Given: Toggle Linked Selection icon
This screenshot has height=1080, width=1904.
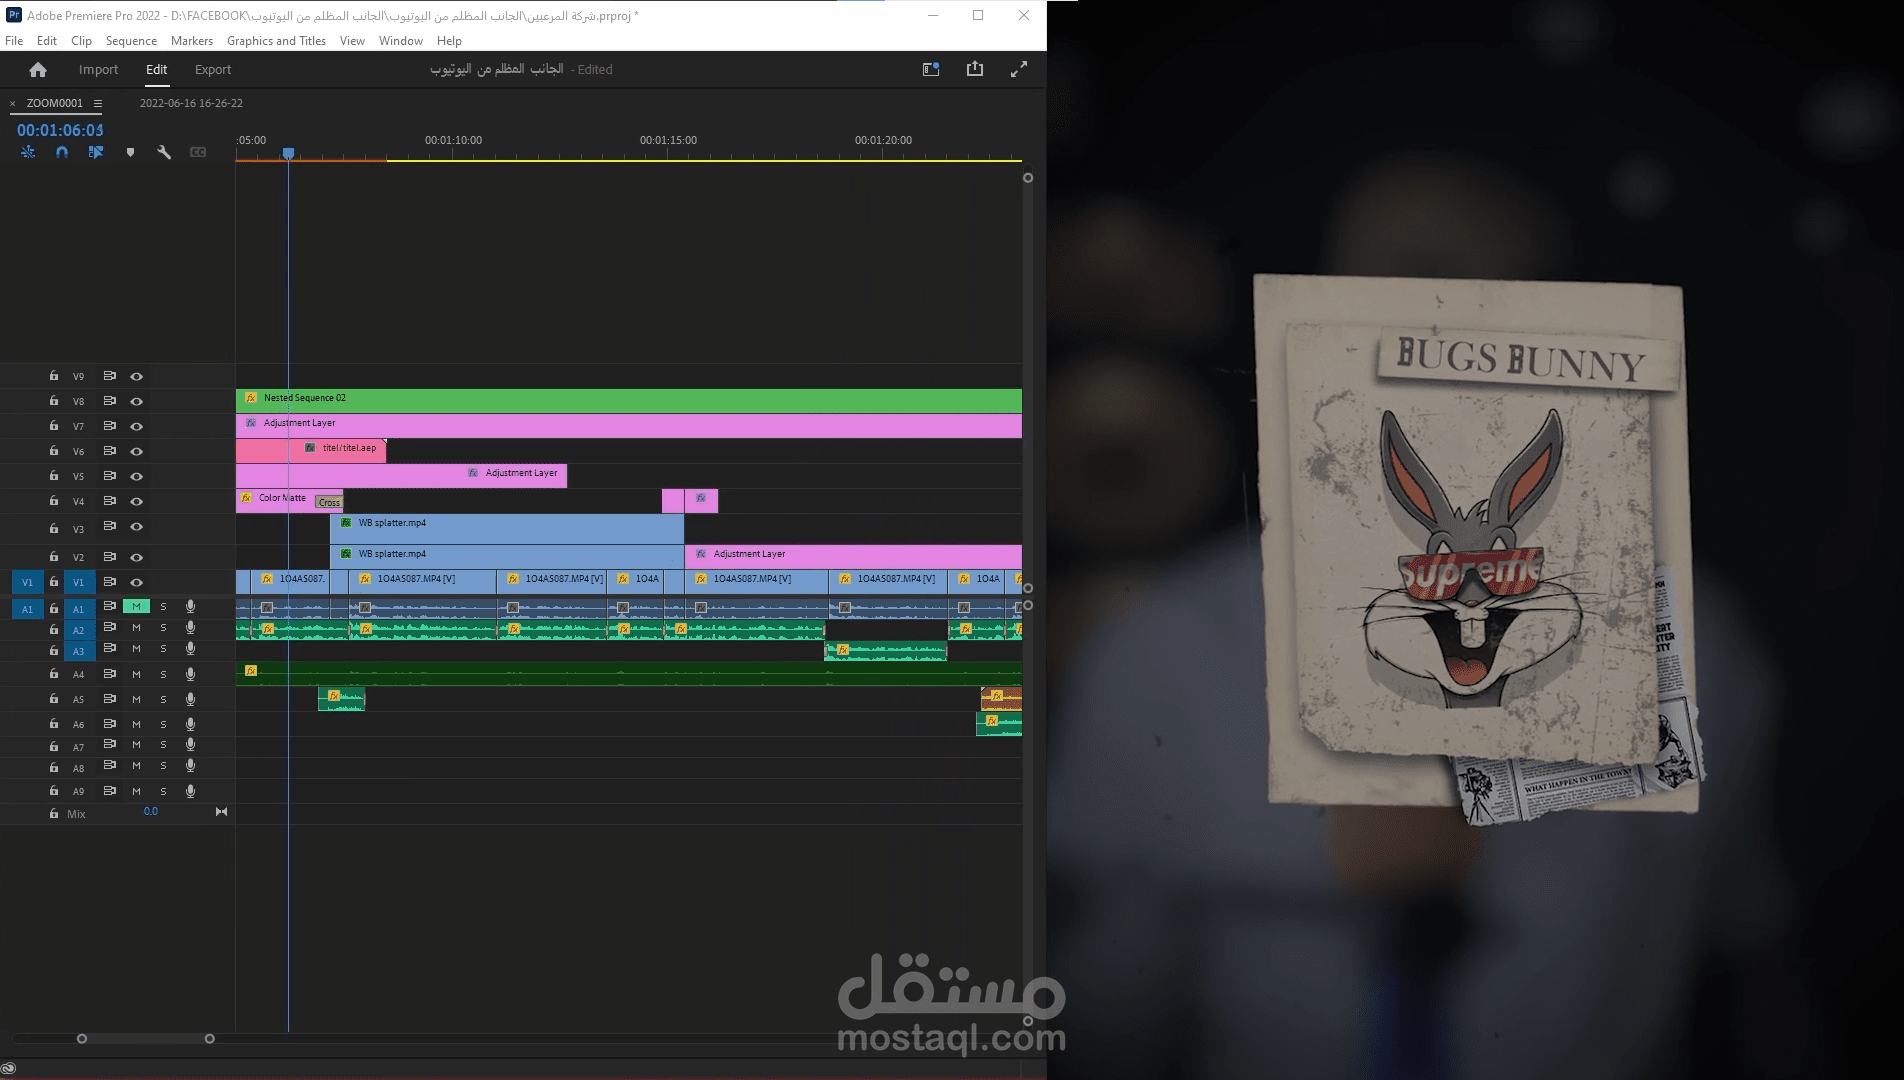Looking at the screenshot, I should pos(96,152).
